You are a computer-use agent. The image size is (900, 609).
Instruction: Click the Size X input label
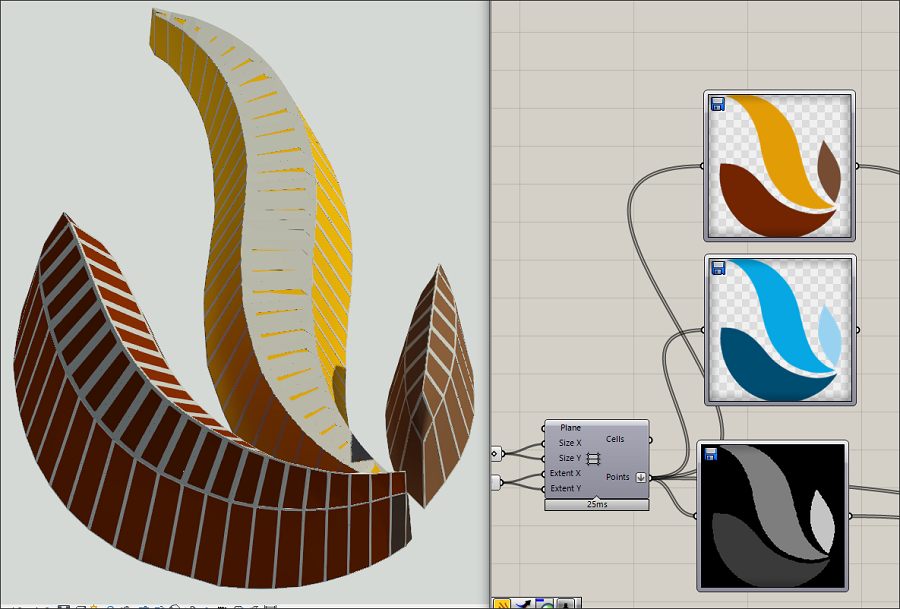(570, 443)
